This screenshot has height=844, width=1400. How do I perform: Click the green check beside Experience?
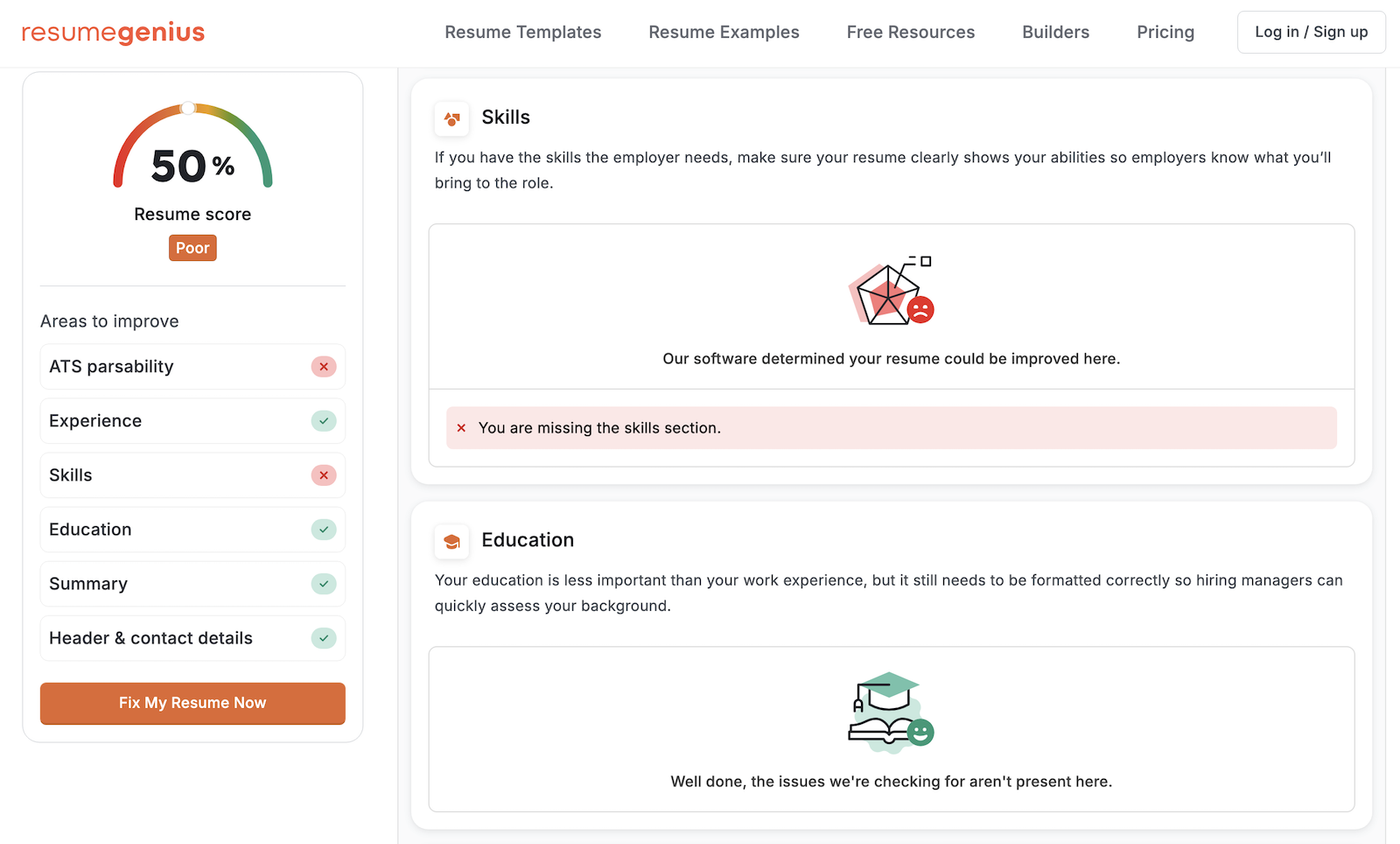click(323, 421)
